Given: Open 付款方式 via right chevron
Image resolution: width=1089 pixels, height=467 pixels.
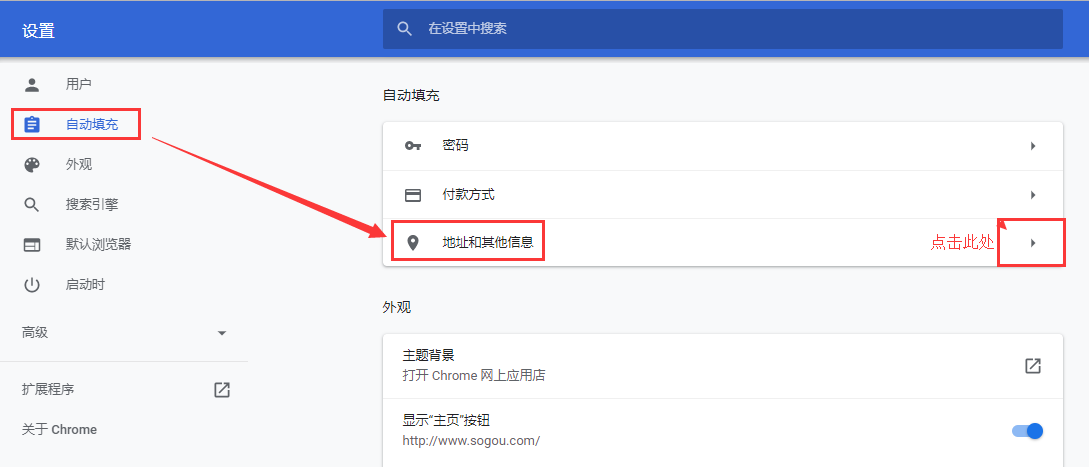Looking at the screenshot, I should [x=1033, y=195].
